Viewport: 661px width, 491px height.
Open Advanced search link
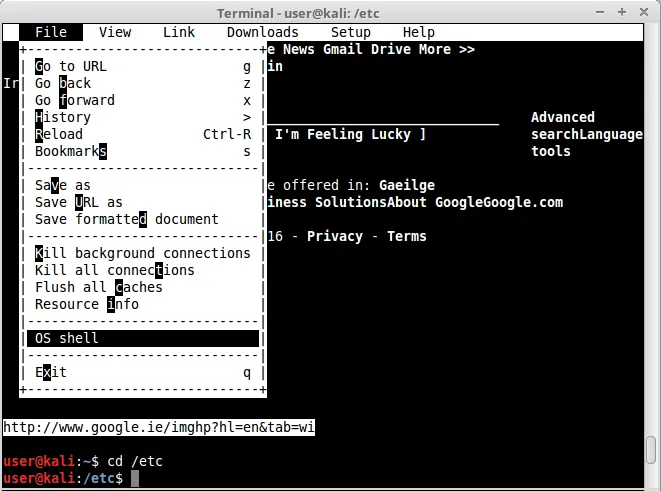tap(562, 126)
